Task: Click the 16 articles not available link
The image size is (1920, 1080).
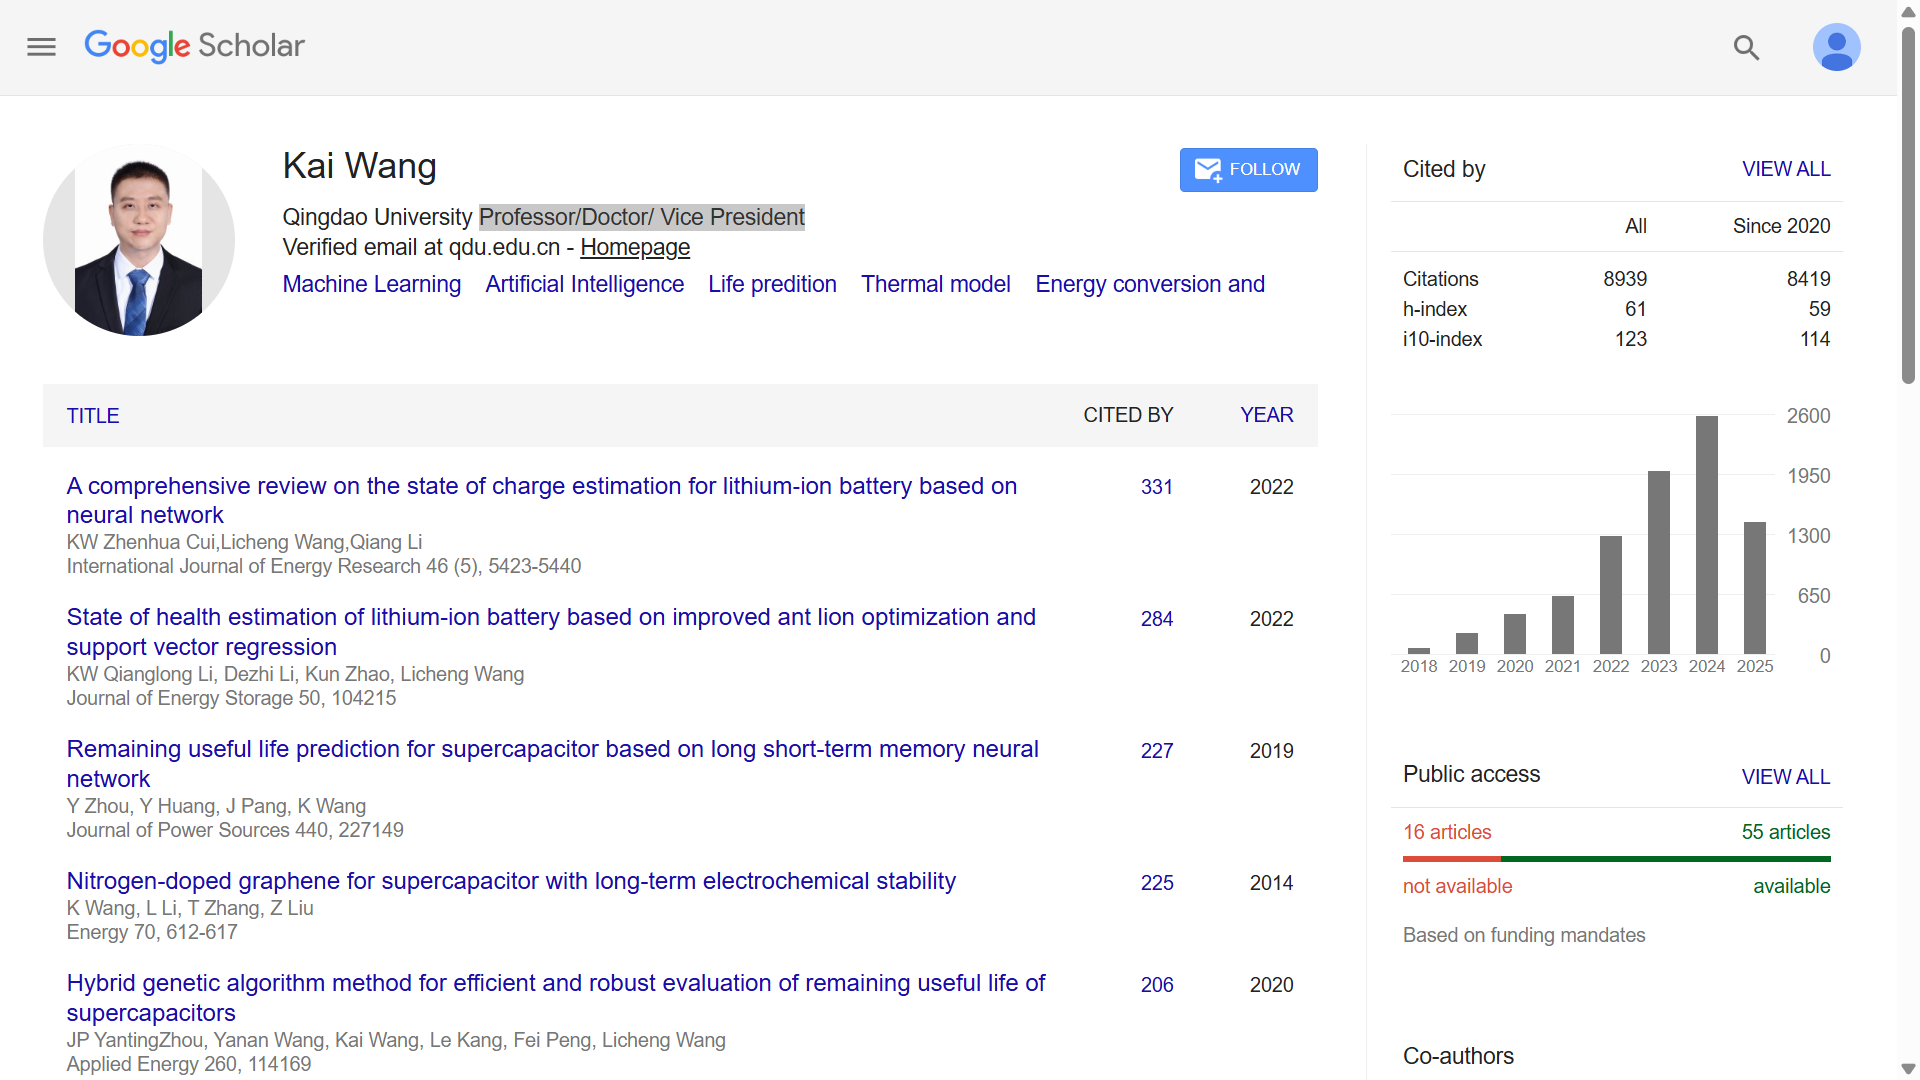Action: click(x=1446, y=832)
